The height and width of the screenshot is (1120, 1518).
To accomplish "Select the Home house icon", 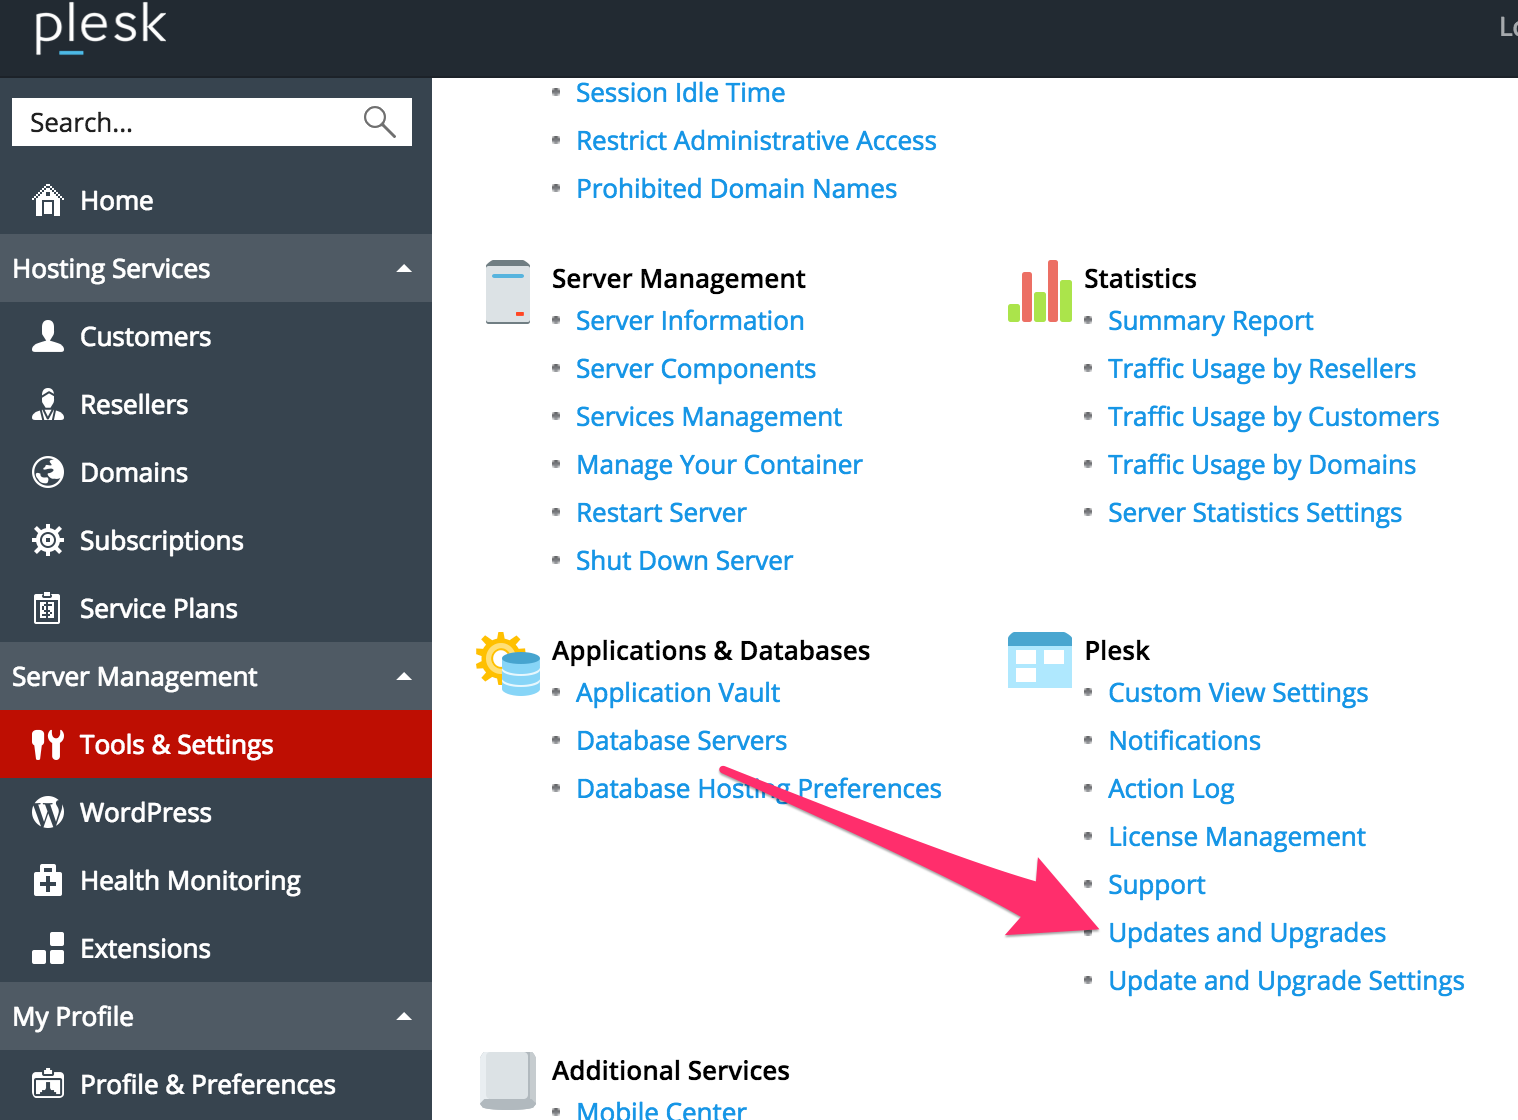I will pos(47,200).
